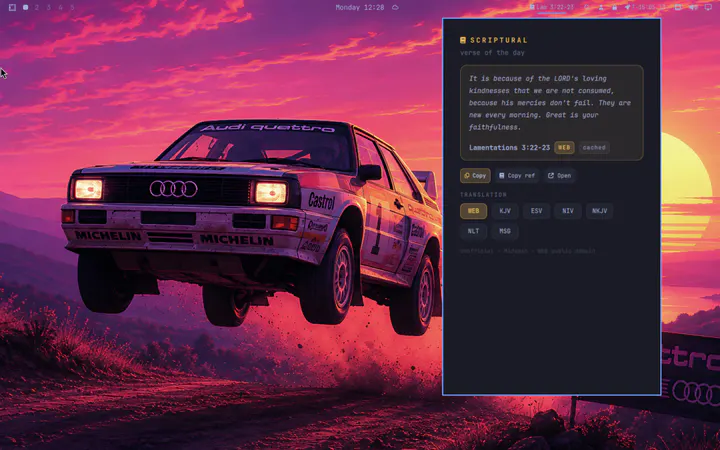This screenshot has width=720, height=450.
Task: Switch to workspace 5
Action: pyautogui.click(x=72, y=7)
